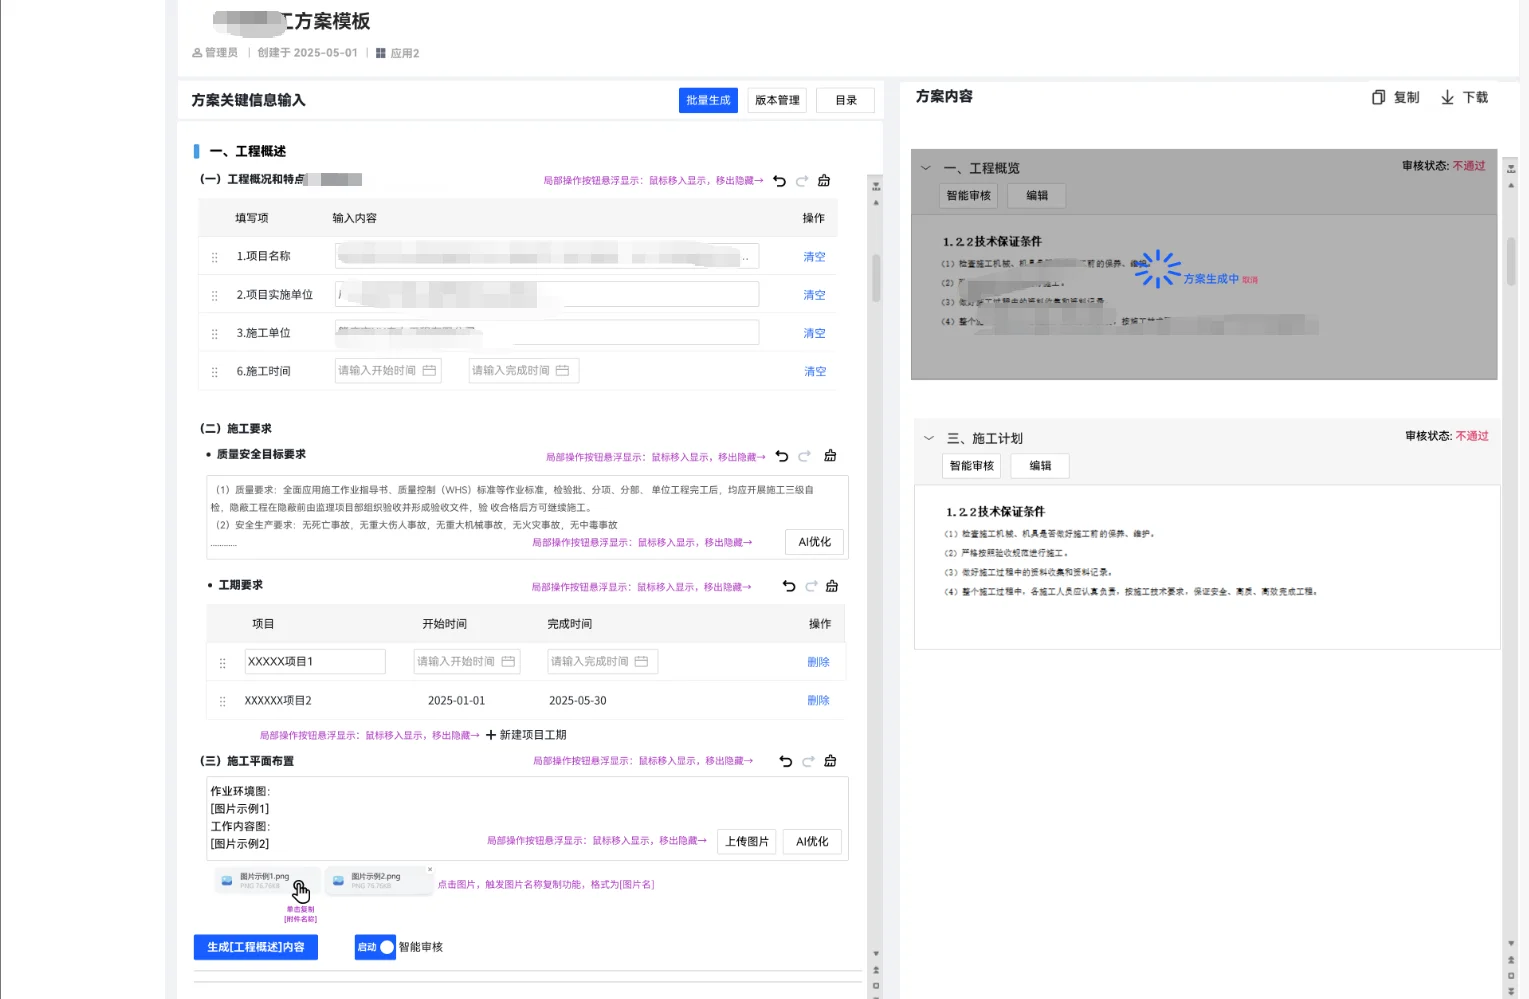The width and height of the screenshot is (1529, 999).
Task: Click 清空 for 2.项目实施单位
Action: 814,295
